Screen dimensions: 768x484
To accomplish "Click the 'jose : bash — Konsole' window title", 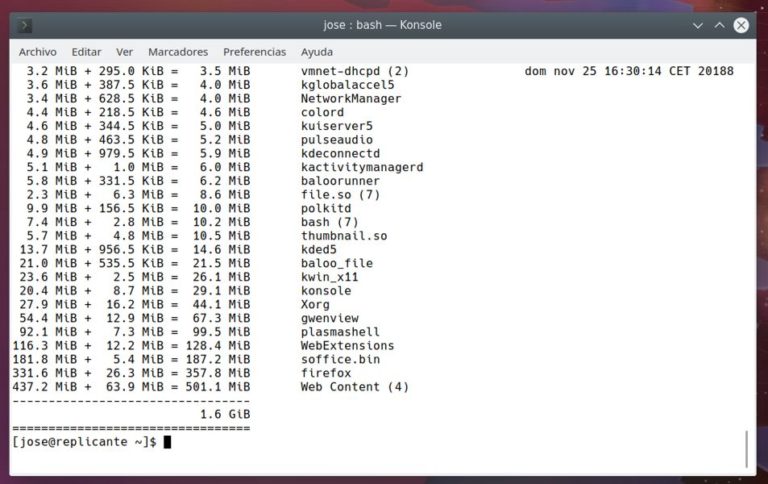I will [383, 25].
